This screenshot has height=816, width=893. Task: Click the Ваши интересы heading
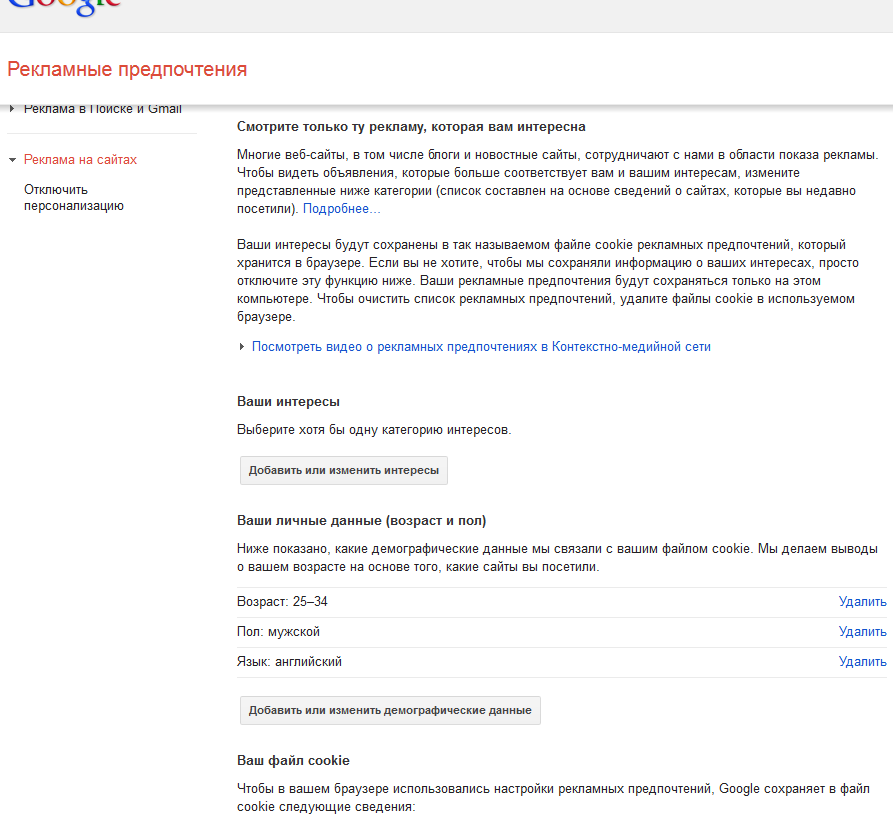pyautogui.click(x=288, y=402)
